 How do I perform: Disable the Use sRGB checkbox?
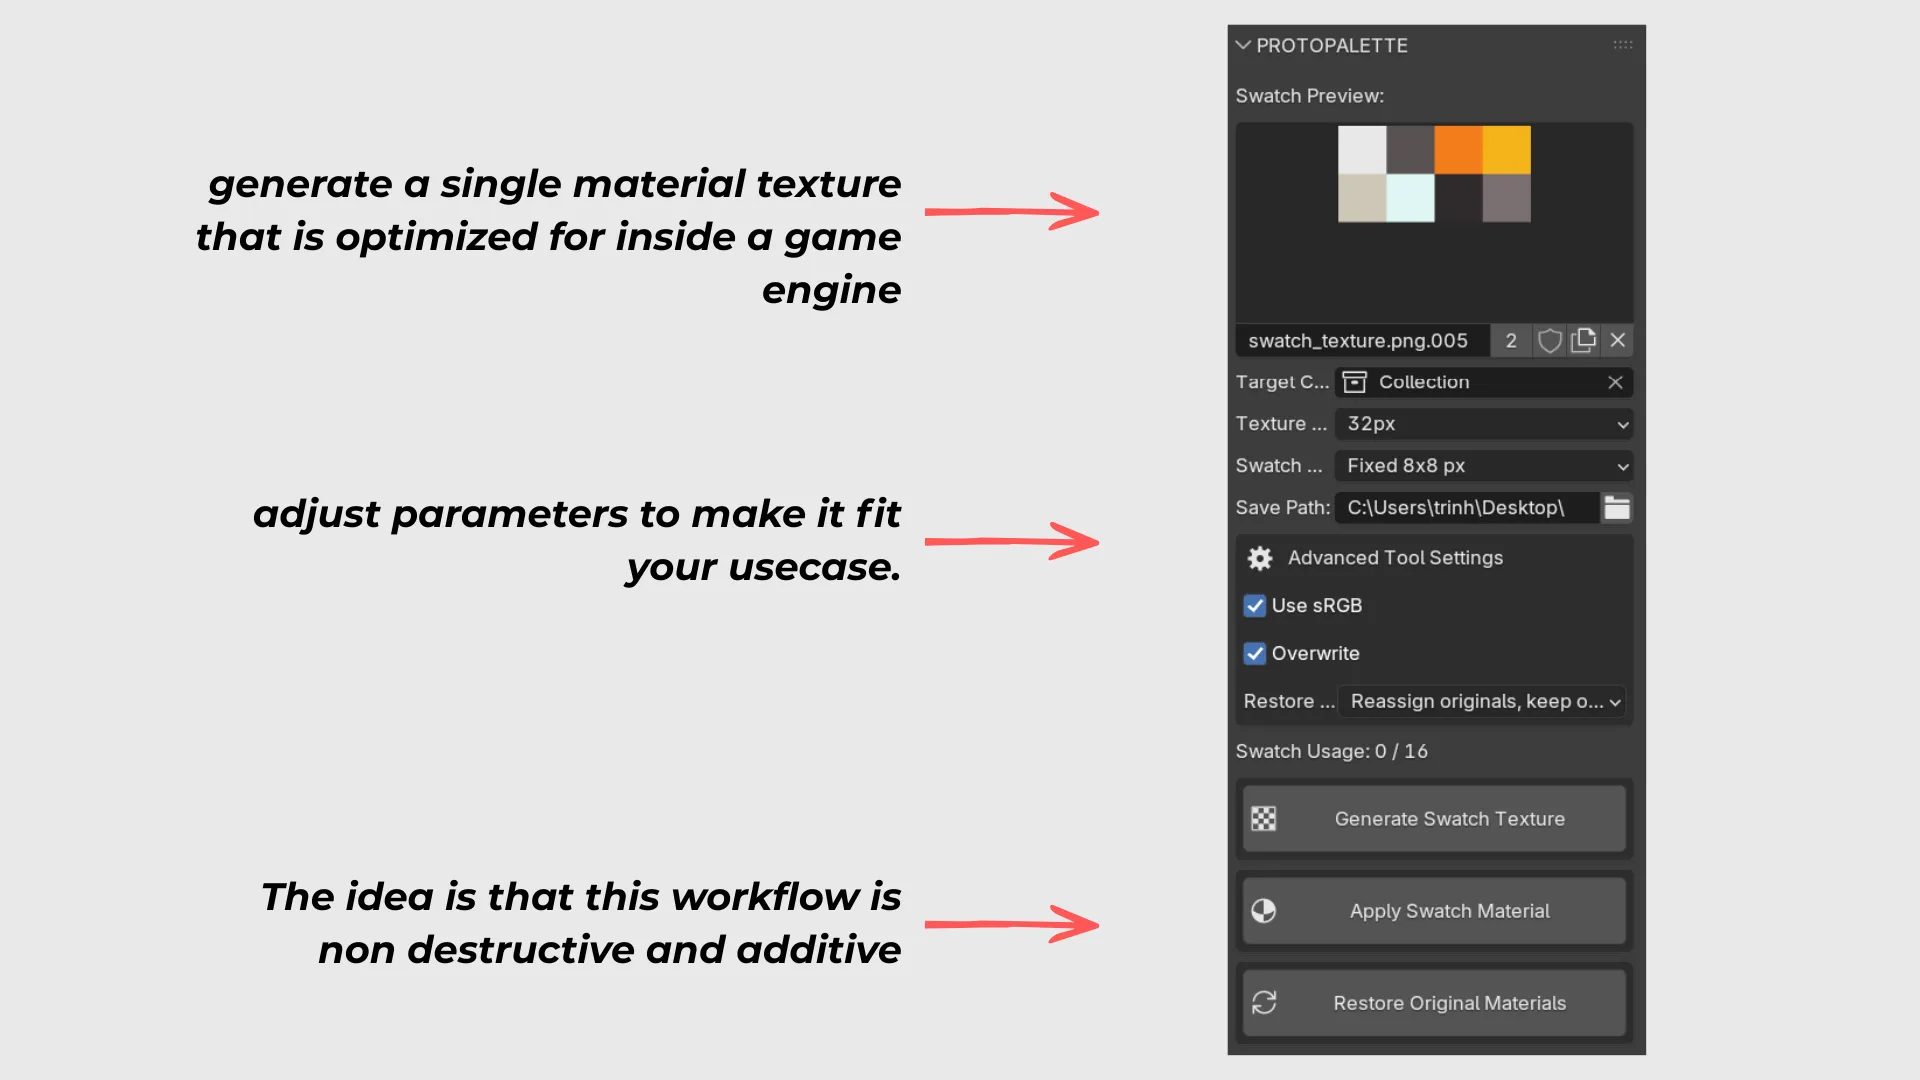tap(1254, 606)
